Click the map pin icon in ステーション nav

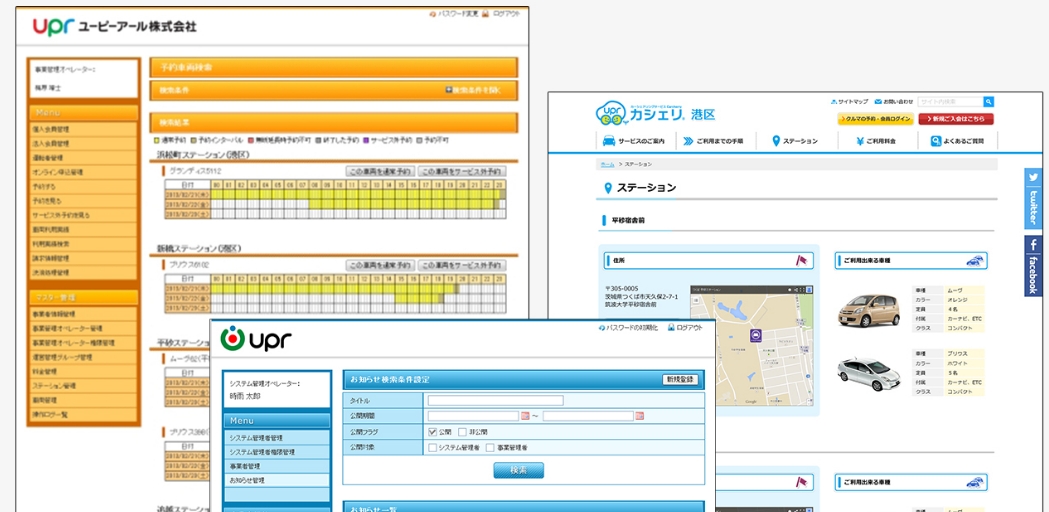click(x=776, y=141)
